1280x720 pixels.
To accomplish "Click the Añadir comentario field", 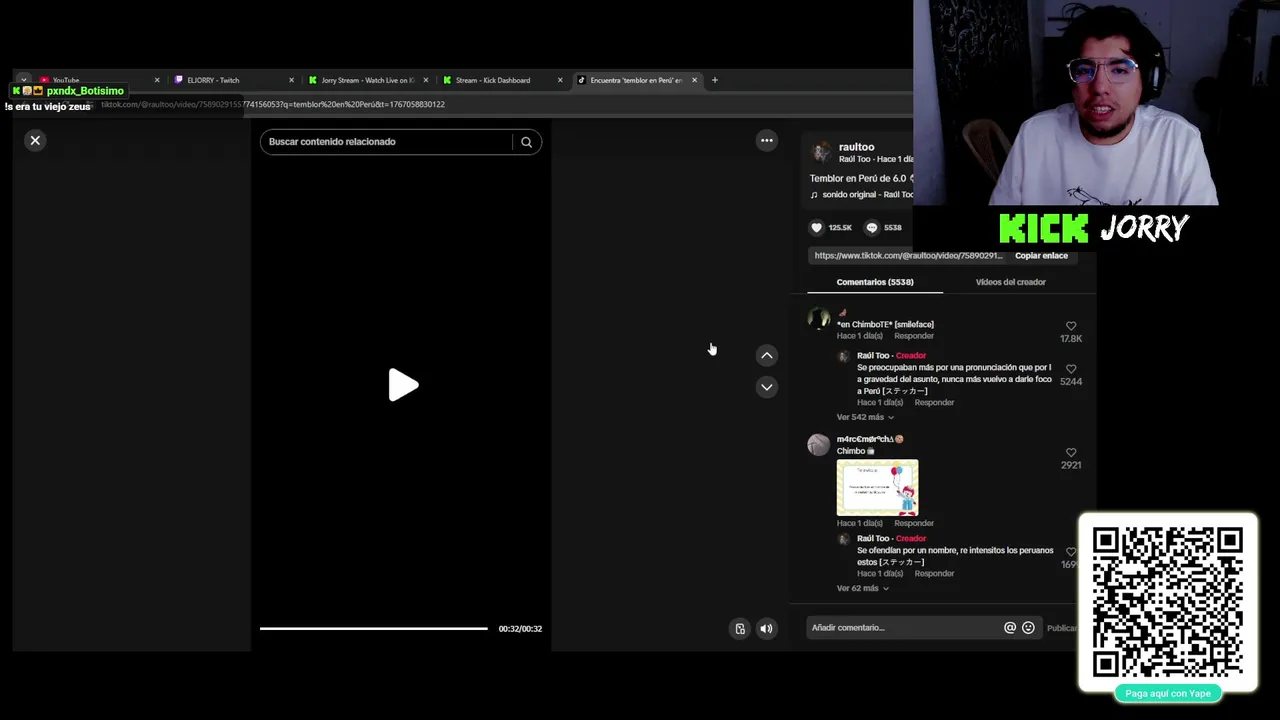I will pyautogui.click(x=904, y=628).
